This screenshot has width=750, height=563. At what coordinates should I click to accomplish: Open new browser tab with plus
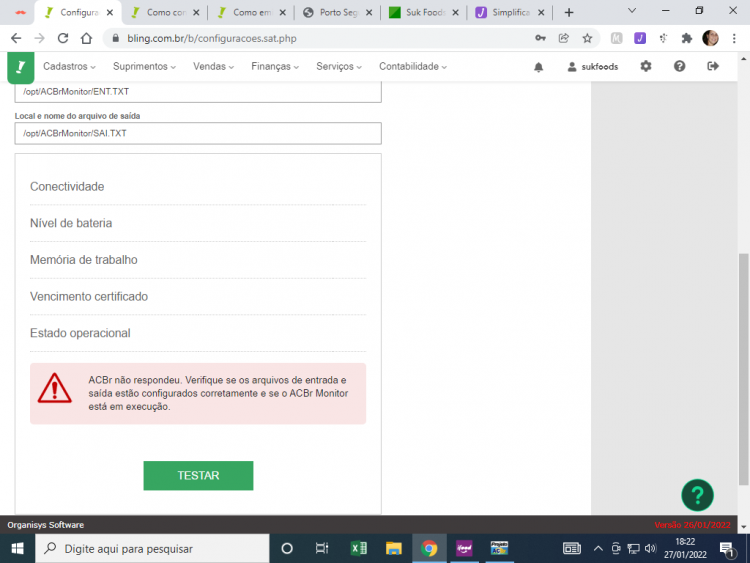[569, 13]
